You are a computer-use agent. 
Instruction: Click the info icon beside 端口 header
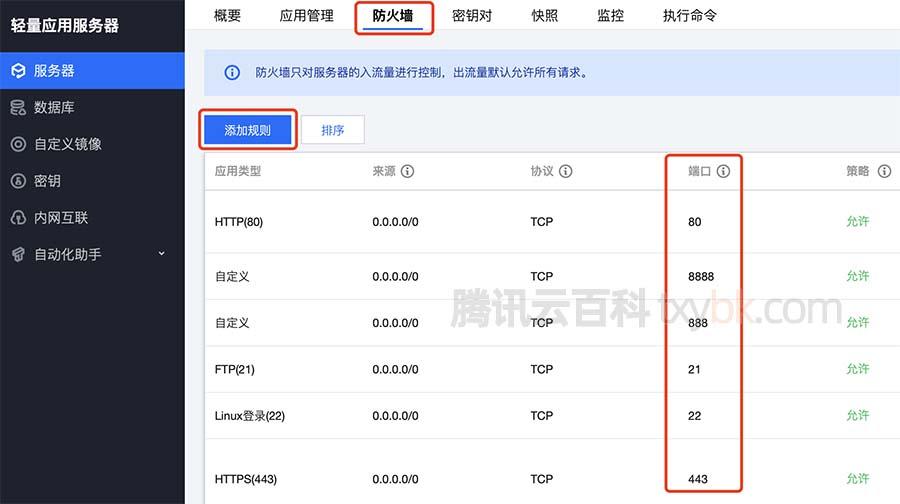(x=723, y=171)
